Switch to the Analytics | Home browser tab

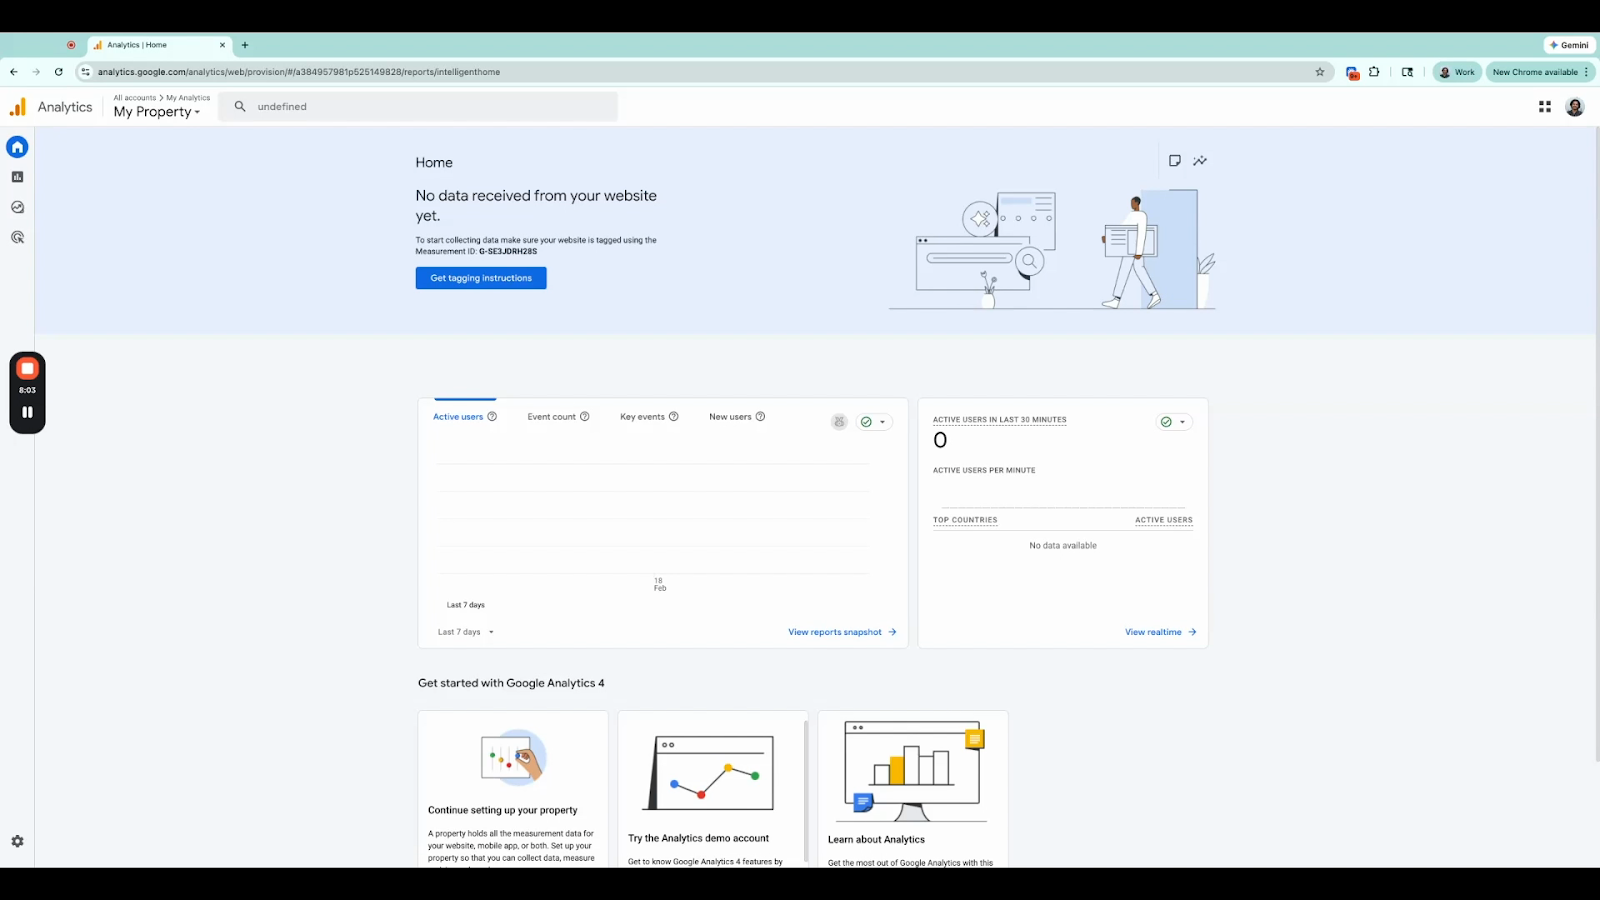(x=160, y=45)
